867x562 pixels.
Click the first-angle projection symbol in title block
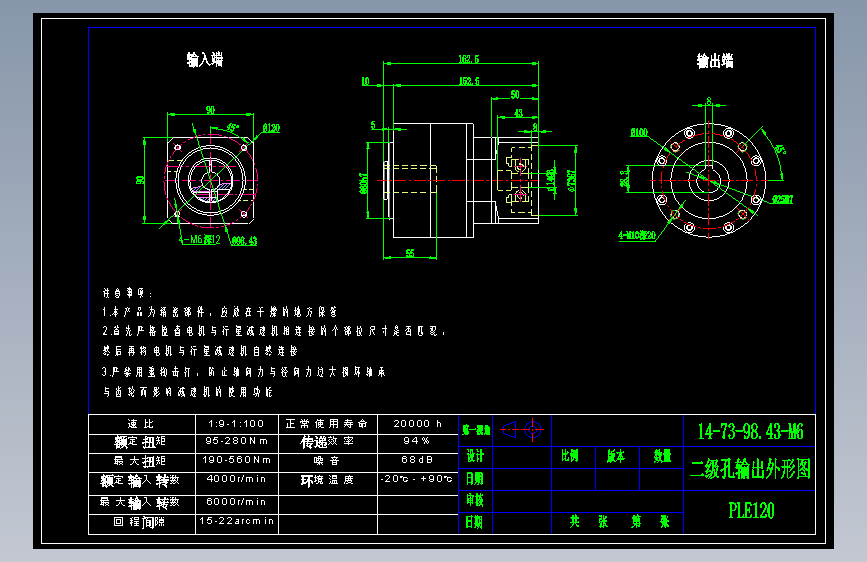(522, 430)
